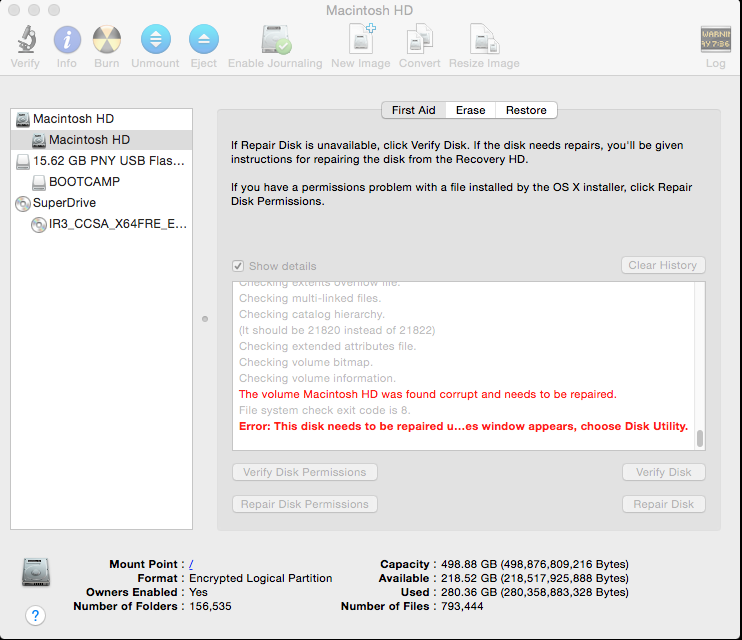Click the Format value Encrypted Logical Partition
This screenshot has width=742, height=640.
click(x=261, y=578)
